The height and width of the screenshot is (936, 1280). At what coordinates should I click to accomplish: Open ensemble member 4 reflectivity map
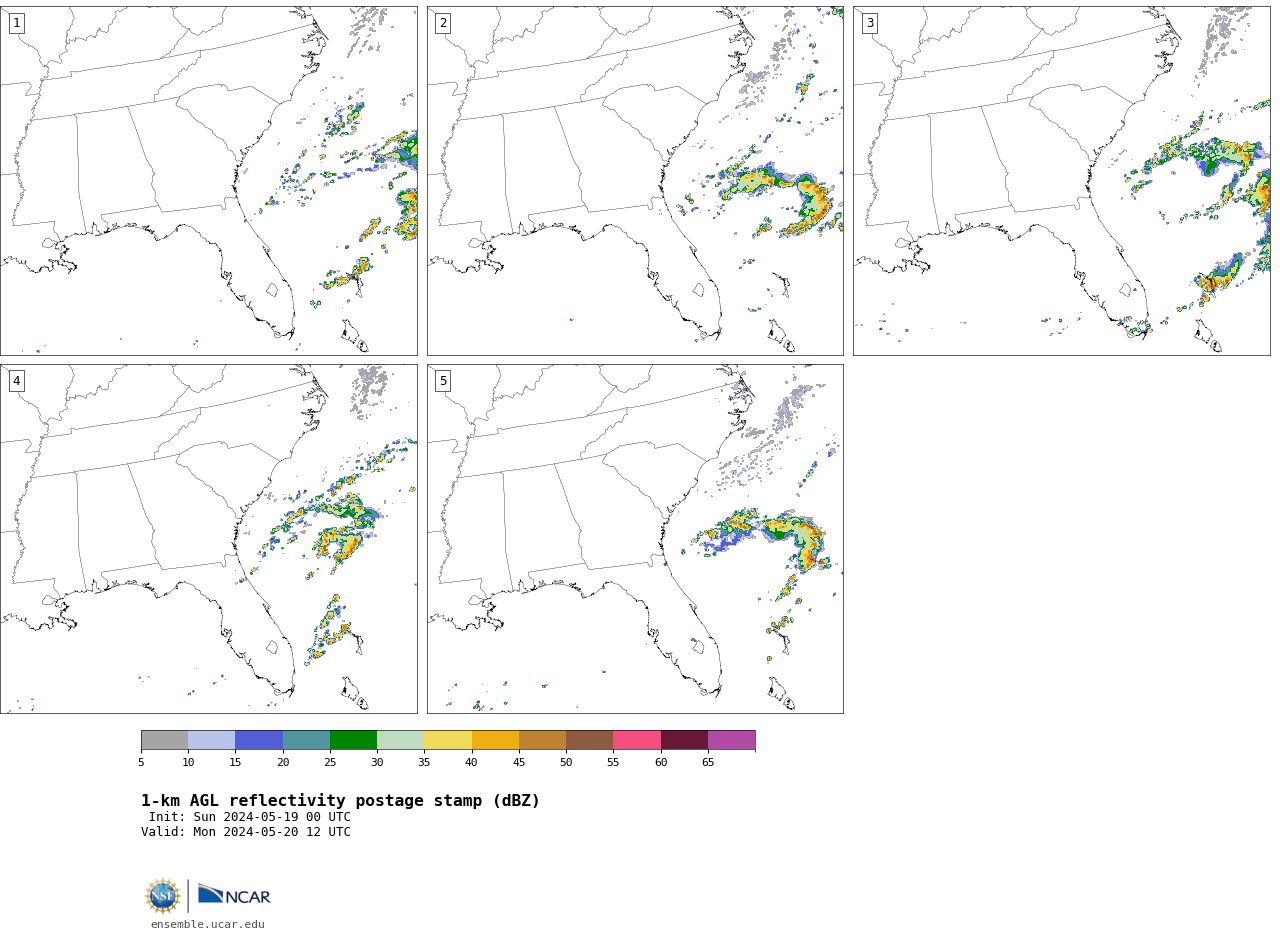click(208, 539)
